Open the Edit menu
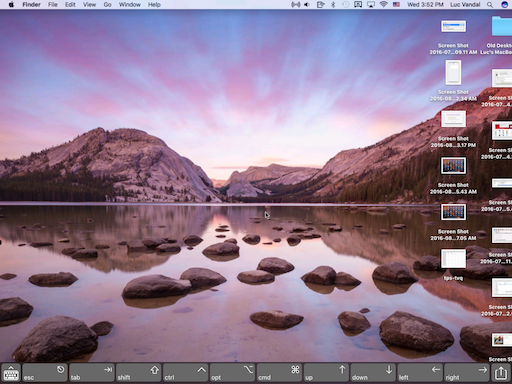 (x=70, y=5)
